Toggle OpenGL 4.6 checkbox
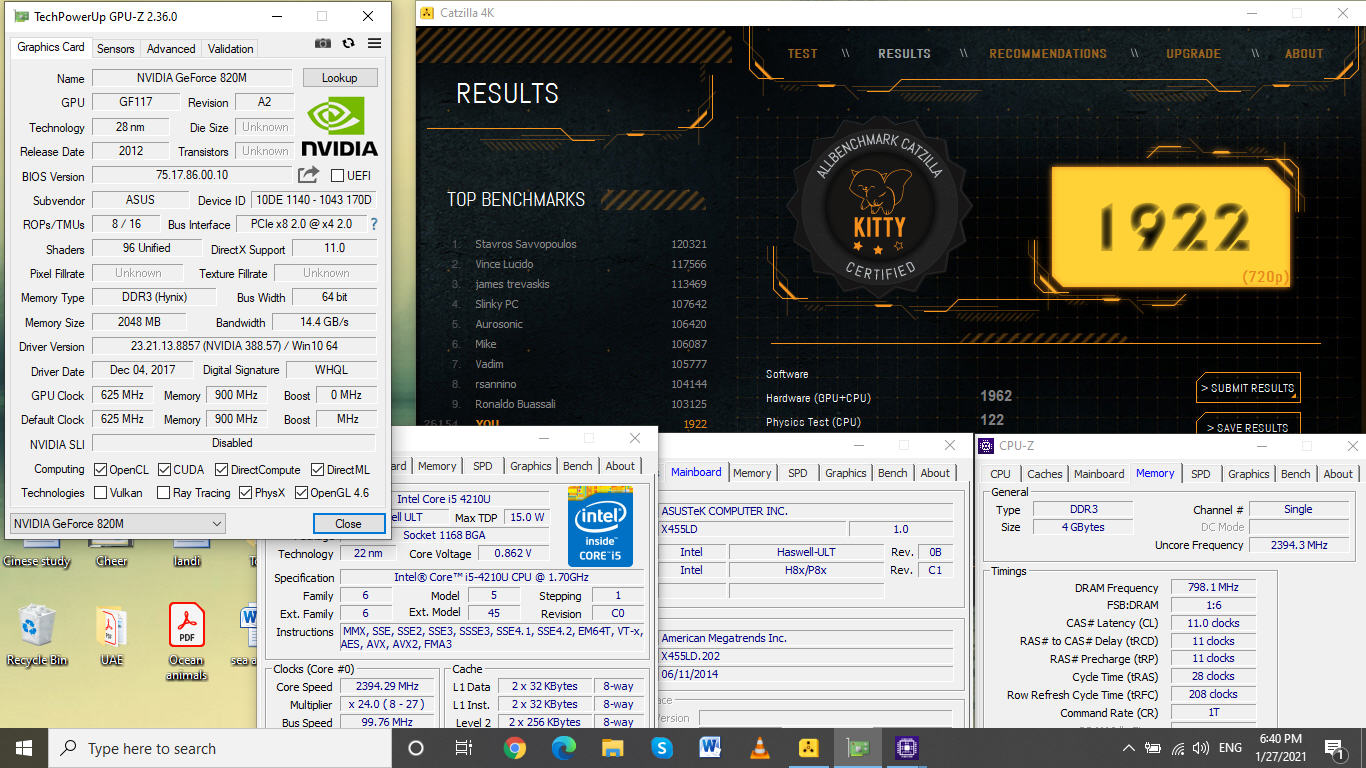 click(300, 493)
